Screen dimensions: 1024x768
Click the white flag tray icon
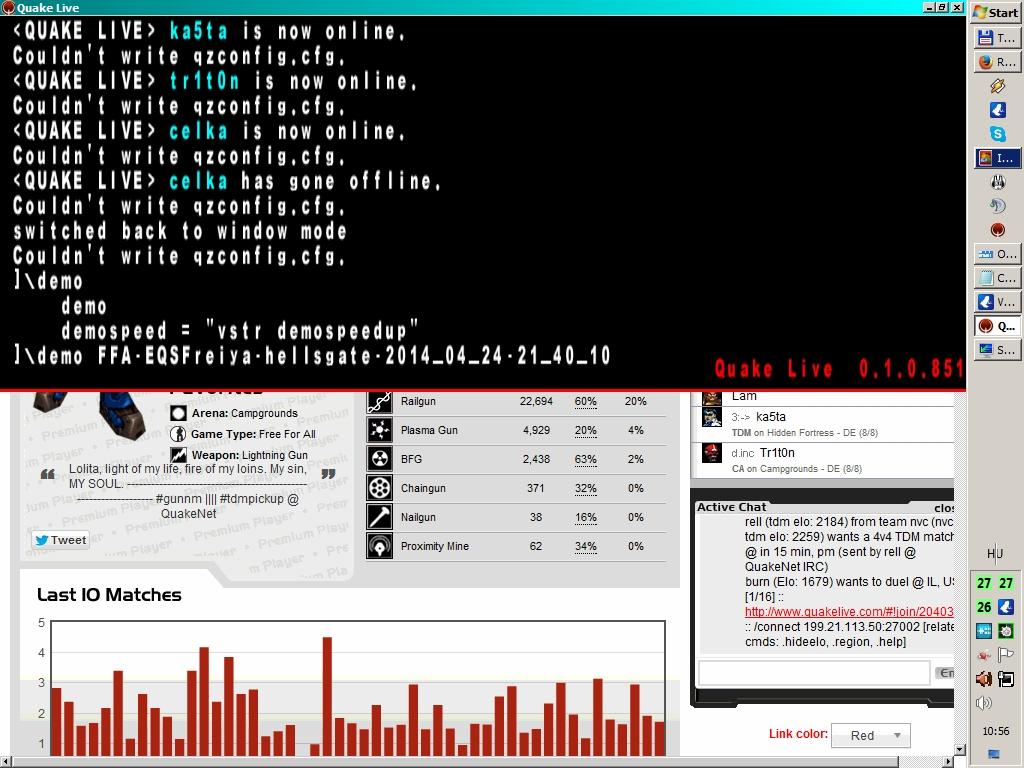pyautogui.click(x=1006, y=655)
